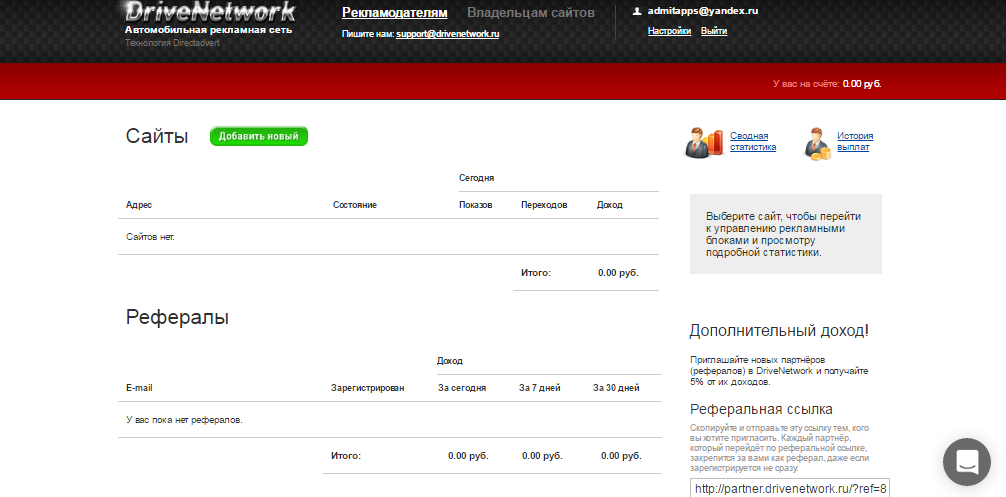
Task: Click the Выйти logout link
Action: 713,31
